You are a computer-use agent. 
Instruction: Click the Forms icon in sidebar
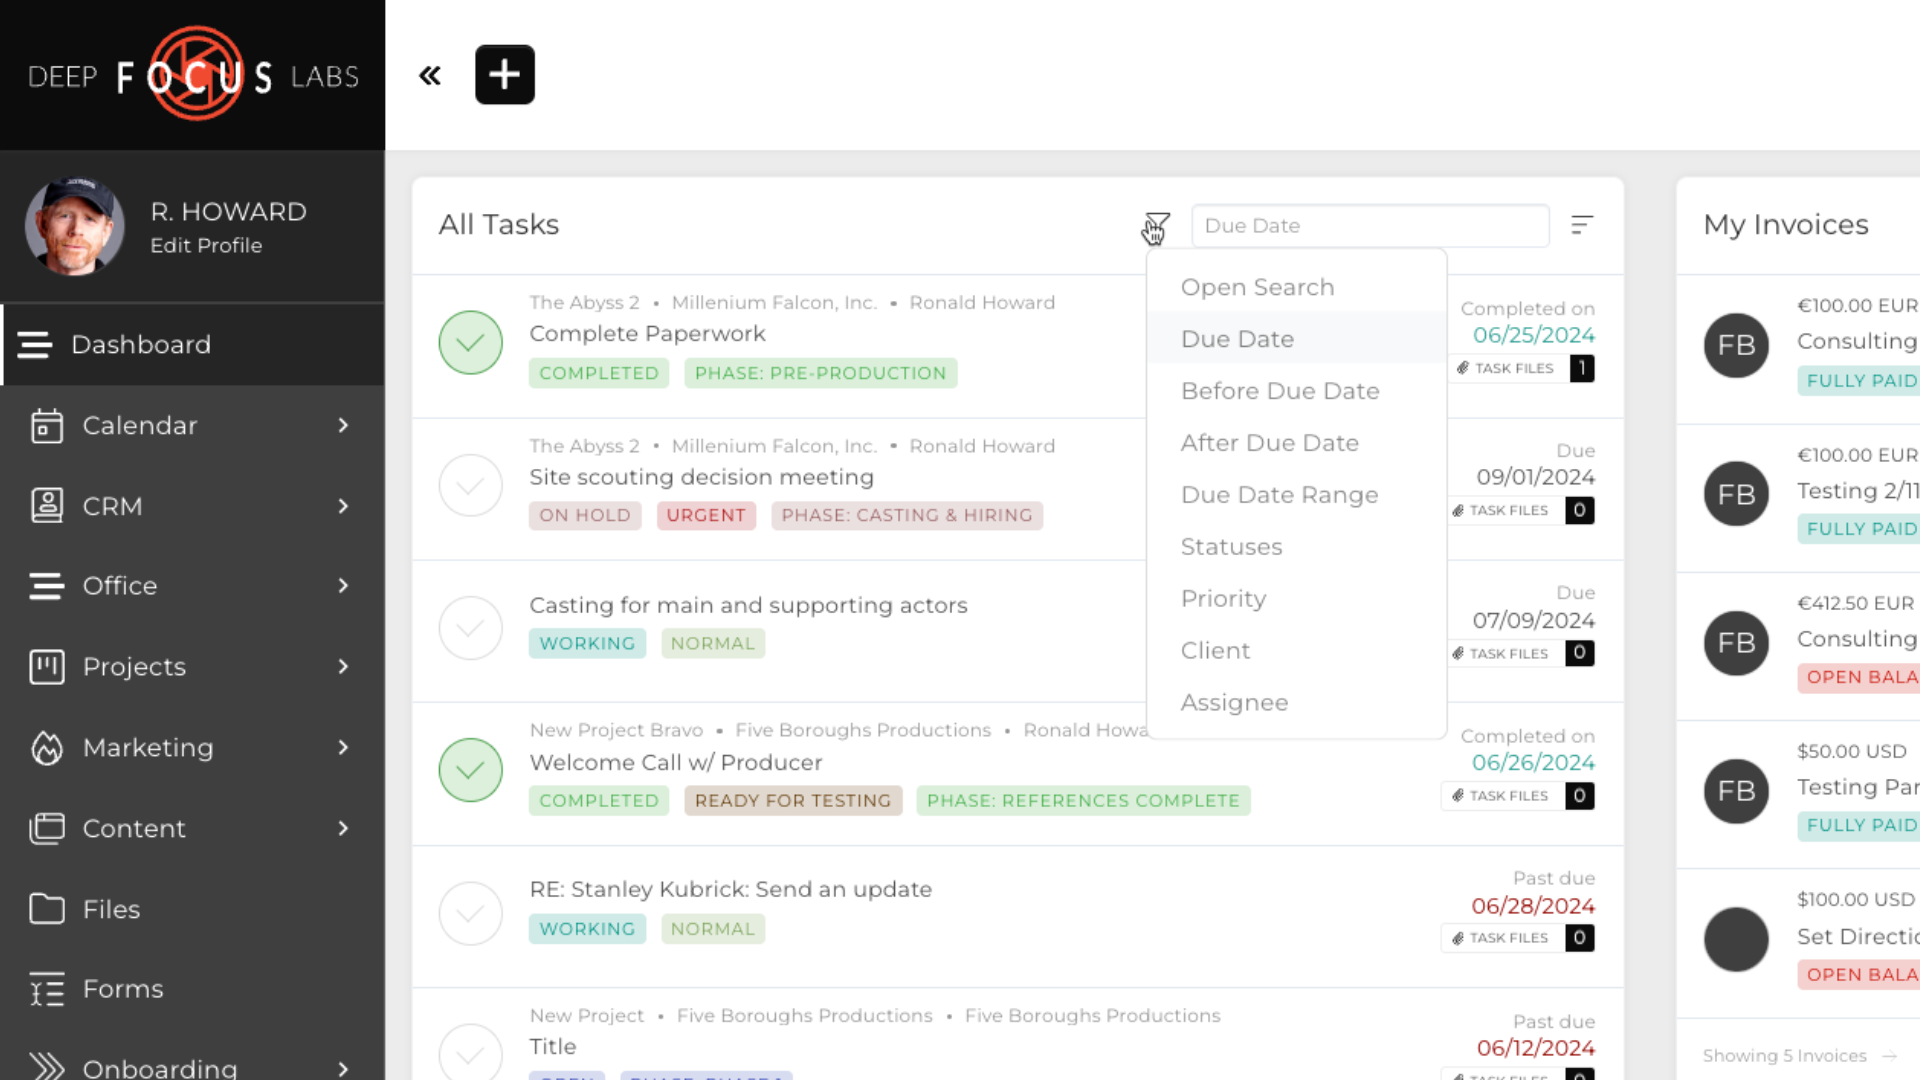pyautogui.click(x=46, y=989)
